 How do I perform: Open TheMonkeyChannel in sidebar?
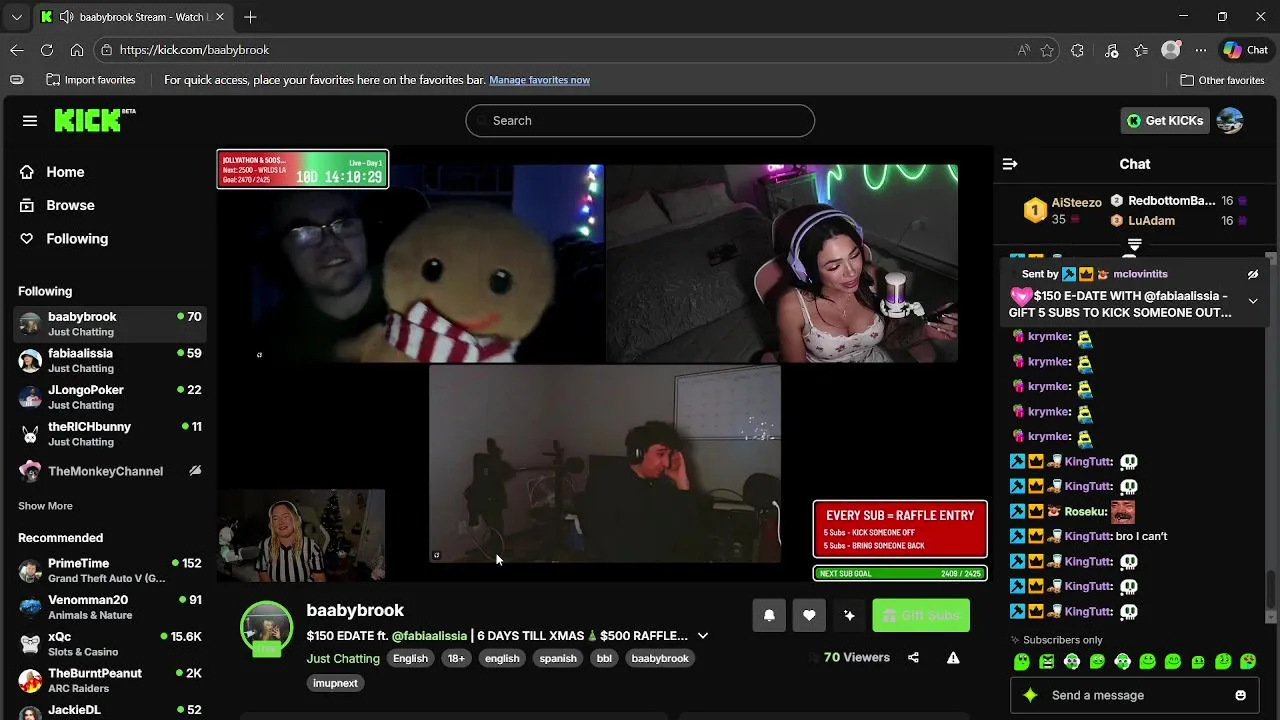[x=110, y=471]
